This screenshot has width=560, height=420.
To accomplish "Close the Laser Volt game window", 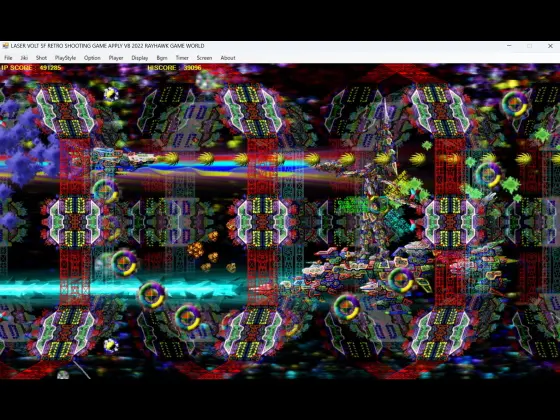I will [550, 46].
